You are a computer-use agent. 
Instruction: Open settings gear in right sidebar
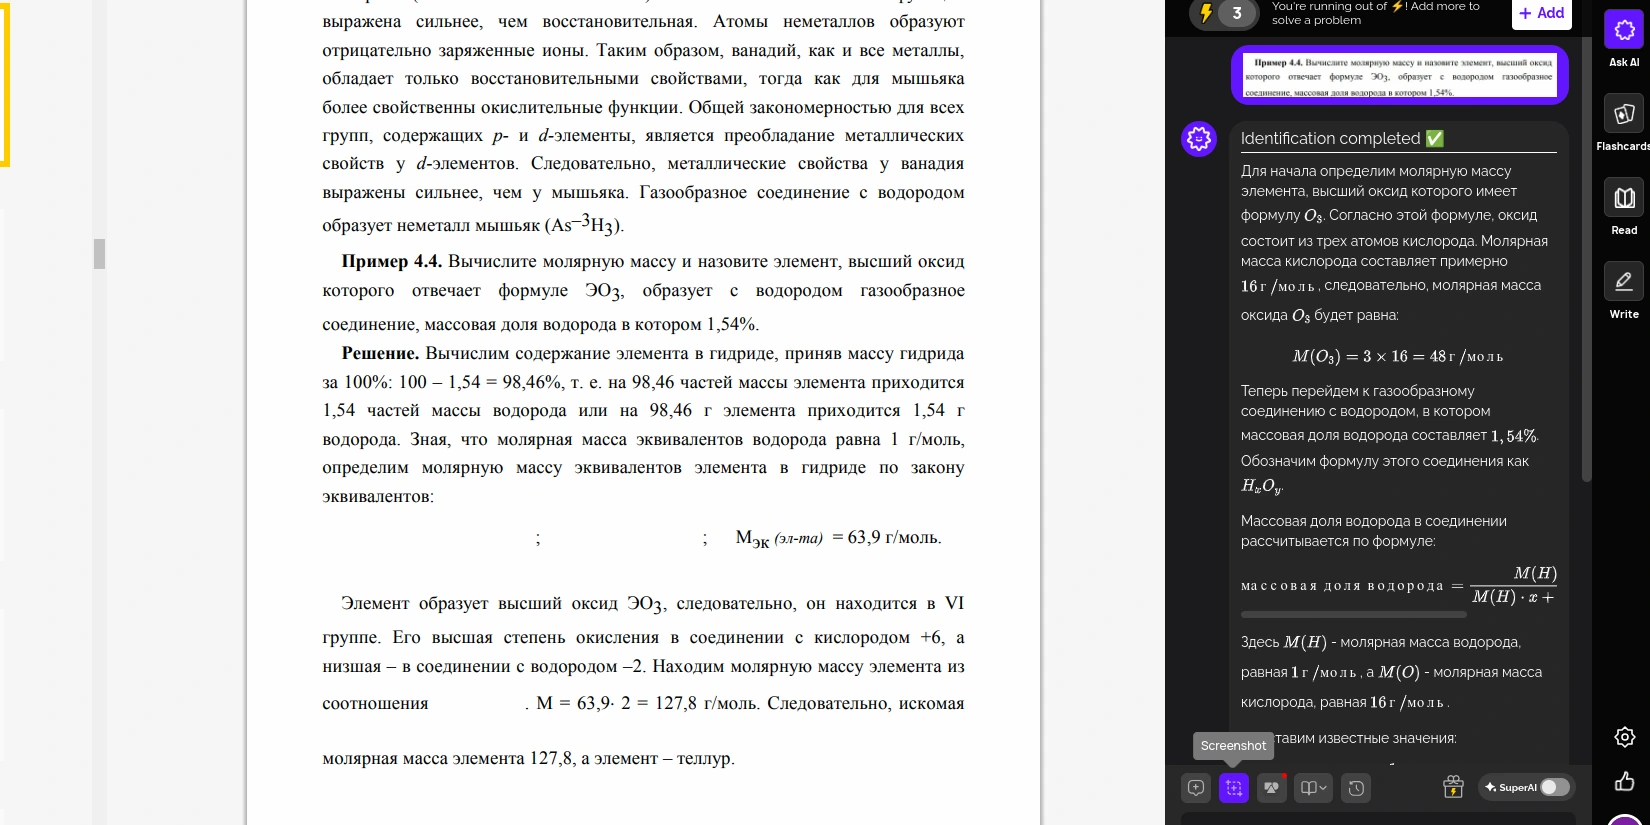click(1625, 737)
